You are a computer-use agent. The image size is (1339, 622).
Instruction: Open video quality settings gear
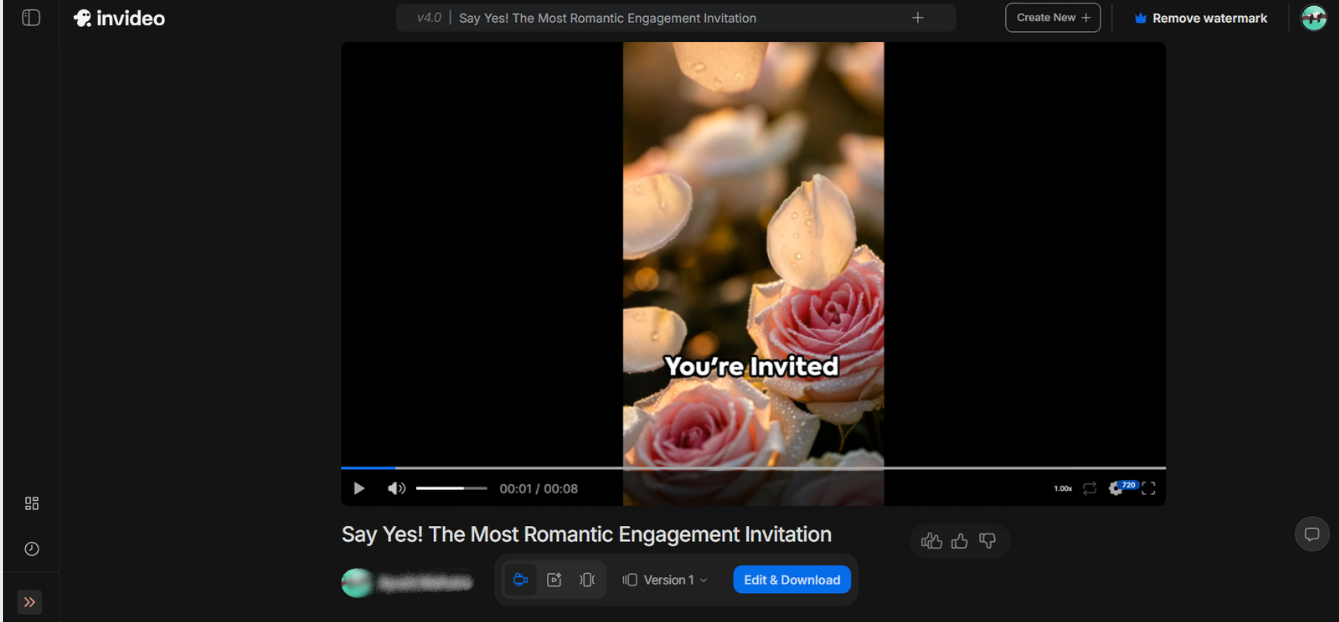[x=1114, y=488]
